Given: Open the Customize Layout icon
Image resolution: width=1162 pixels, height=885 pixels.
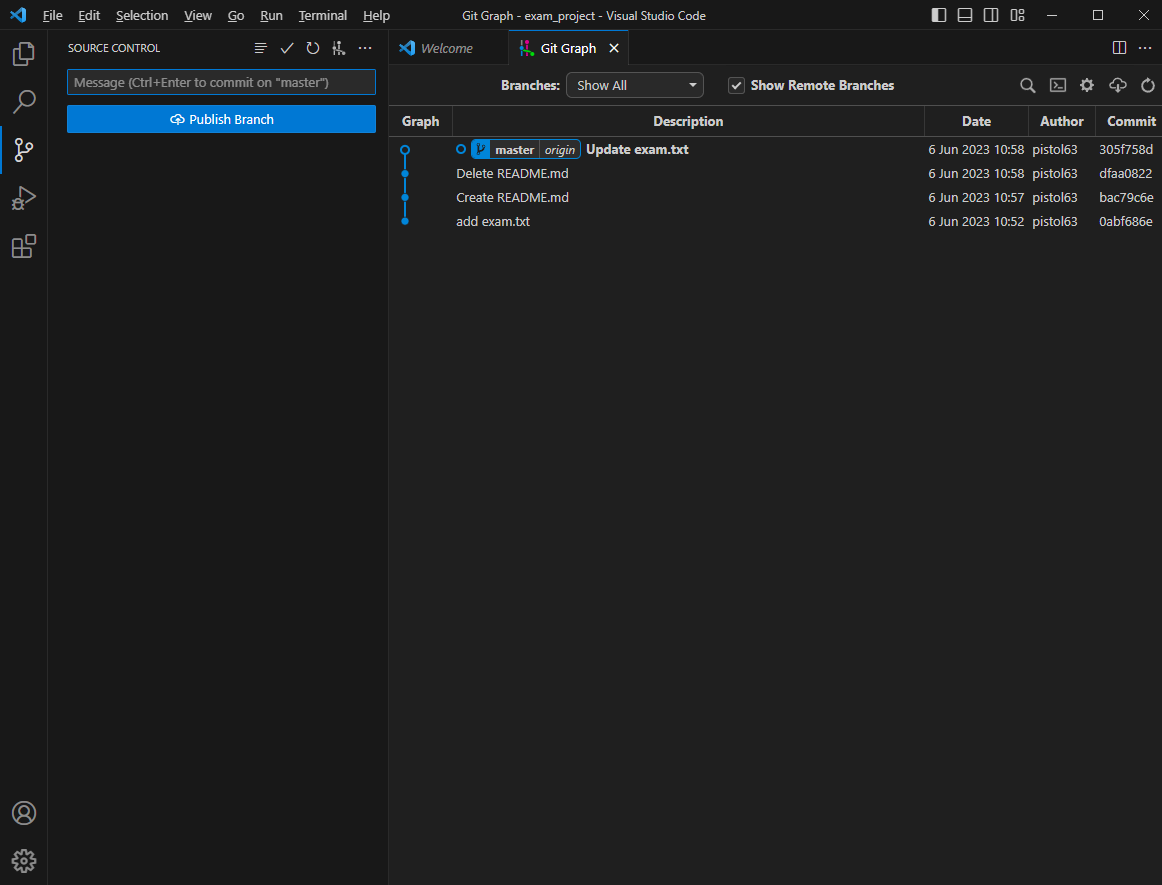Looking at the screenshot, I should click(x=1017, y=16).
